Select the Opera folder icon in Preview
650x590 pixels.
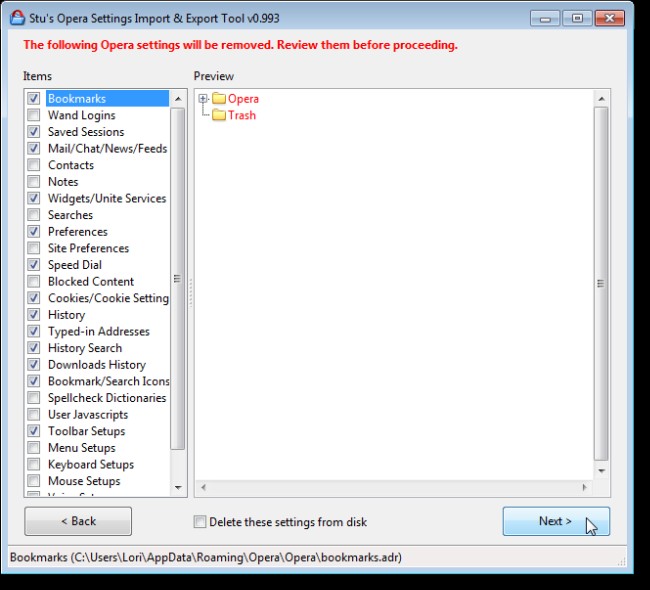[219, 99]
